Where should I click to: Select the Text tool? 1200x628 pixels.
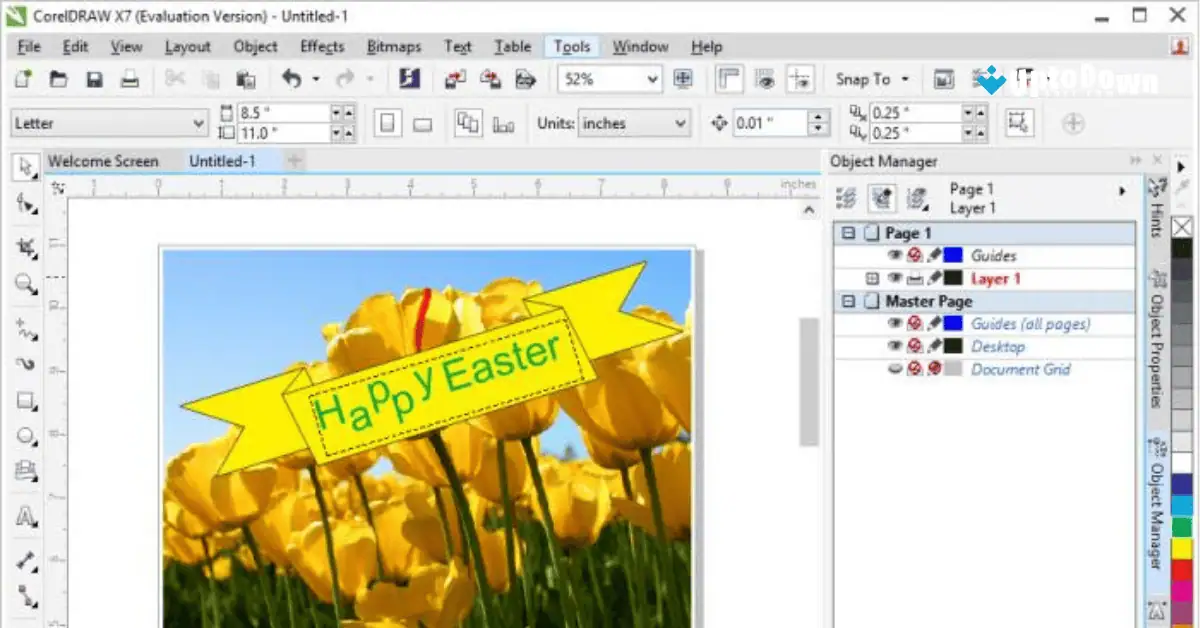click(25, 517)
